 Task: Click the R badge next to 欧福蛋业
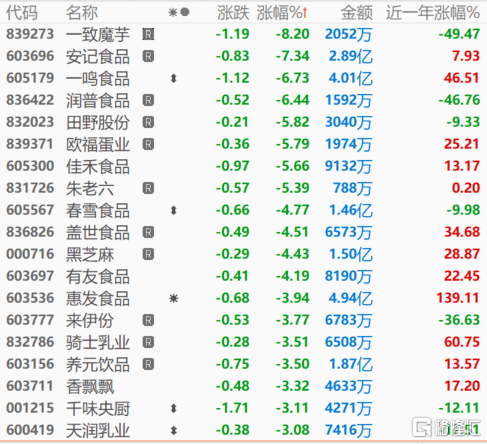click(x=148, y=144)
